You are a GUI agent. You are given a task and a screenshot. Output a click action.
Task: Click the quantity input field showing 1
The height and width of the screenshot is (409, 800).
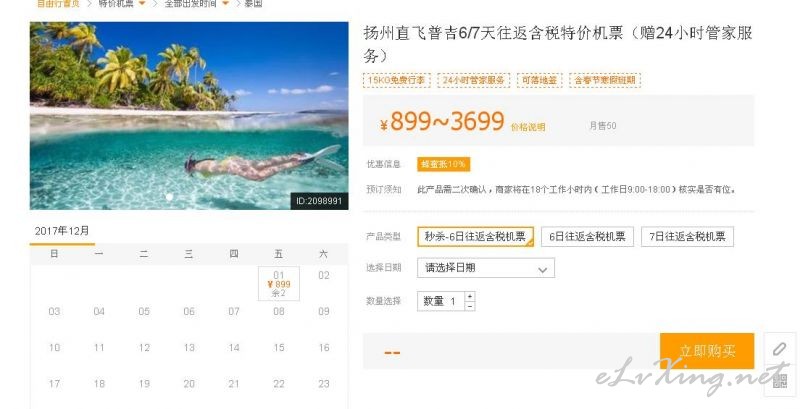click(441, 301)
